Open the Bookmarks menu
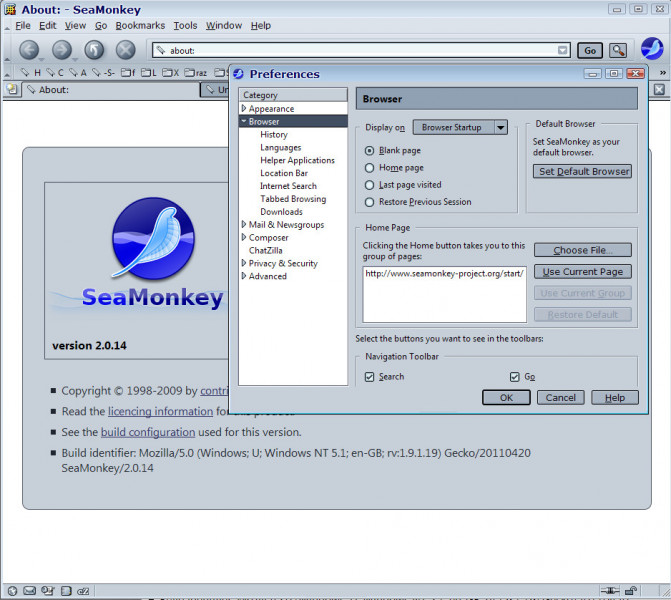 pos(140,26)
